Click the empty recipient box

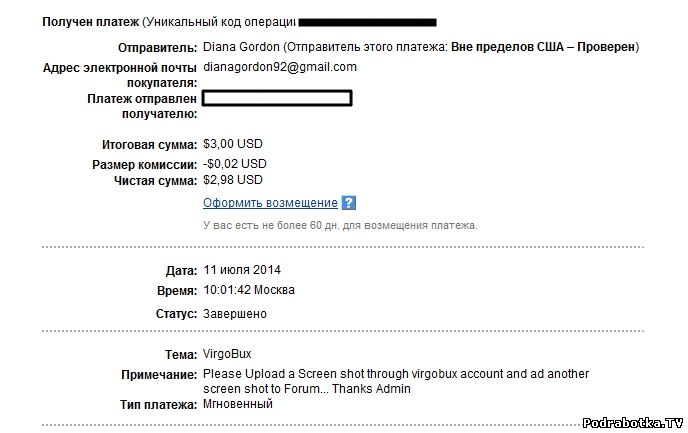[277, 98]
